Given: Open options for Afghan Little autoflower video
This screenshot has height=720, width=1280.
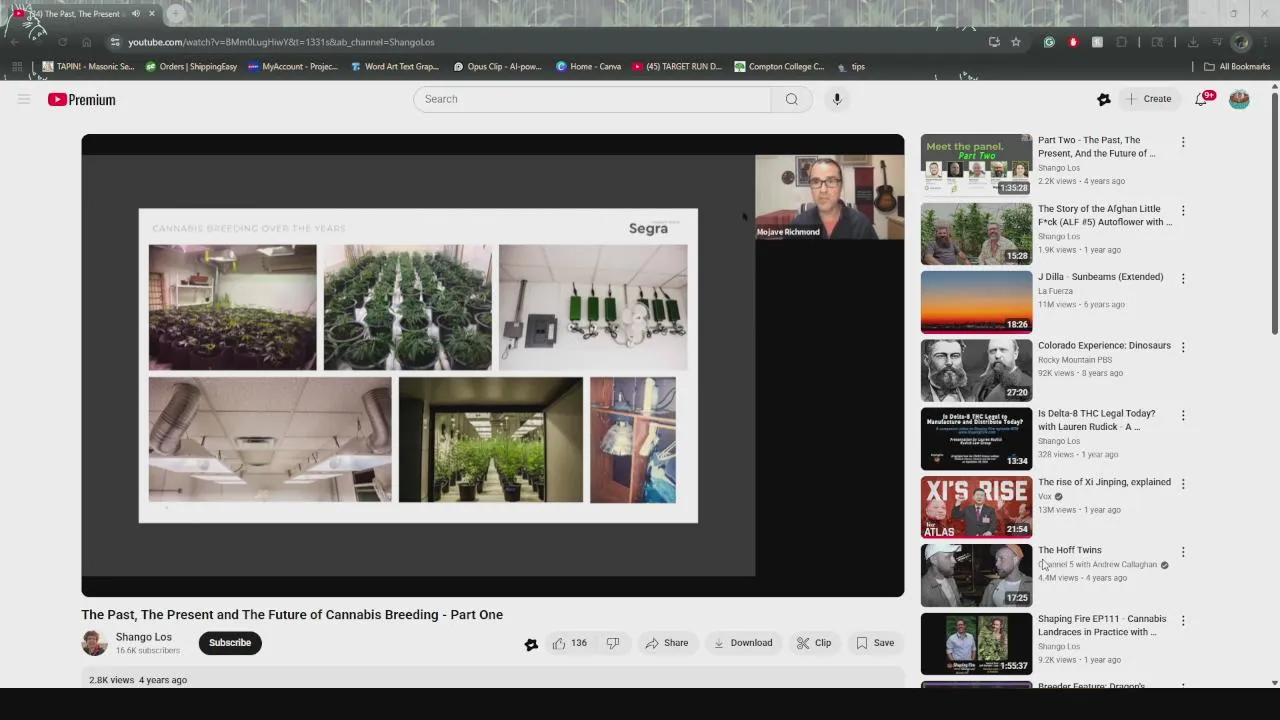Looking at the screenshot, I should [1183, 211].
